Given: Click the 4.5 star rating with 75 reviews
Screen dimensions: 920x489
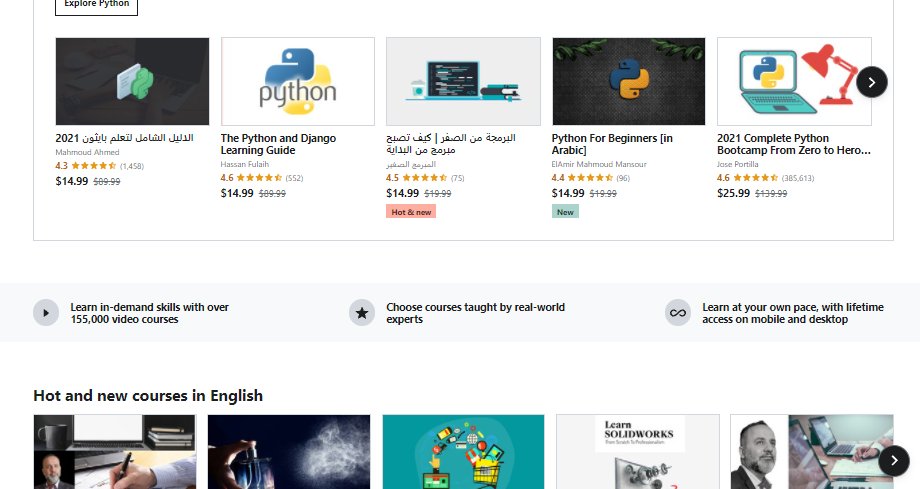Looking at the screenshot, I should tap(425, 178).
